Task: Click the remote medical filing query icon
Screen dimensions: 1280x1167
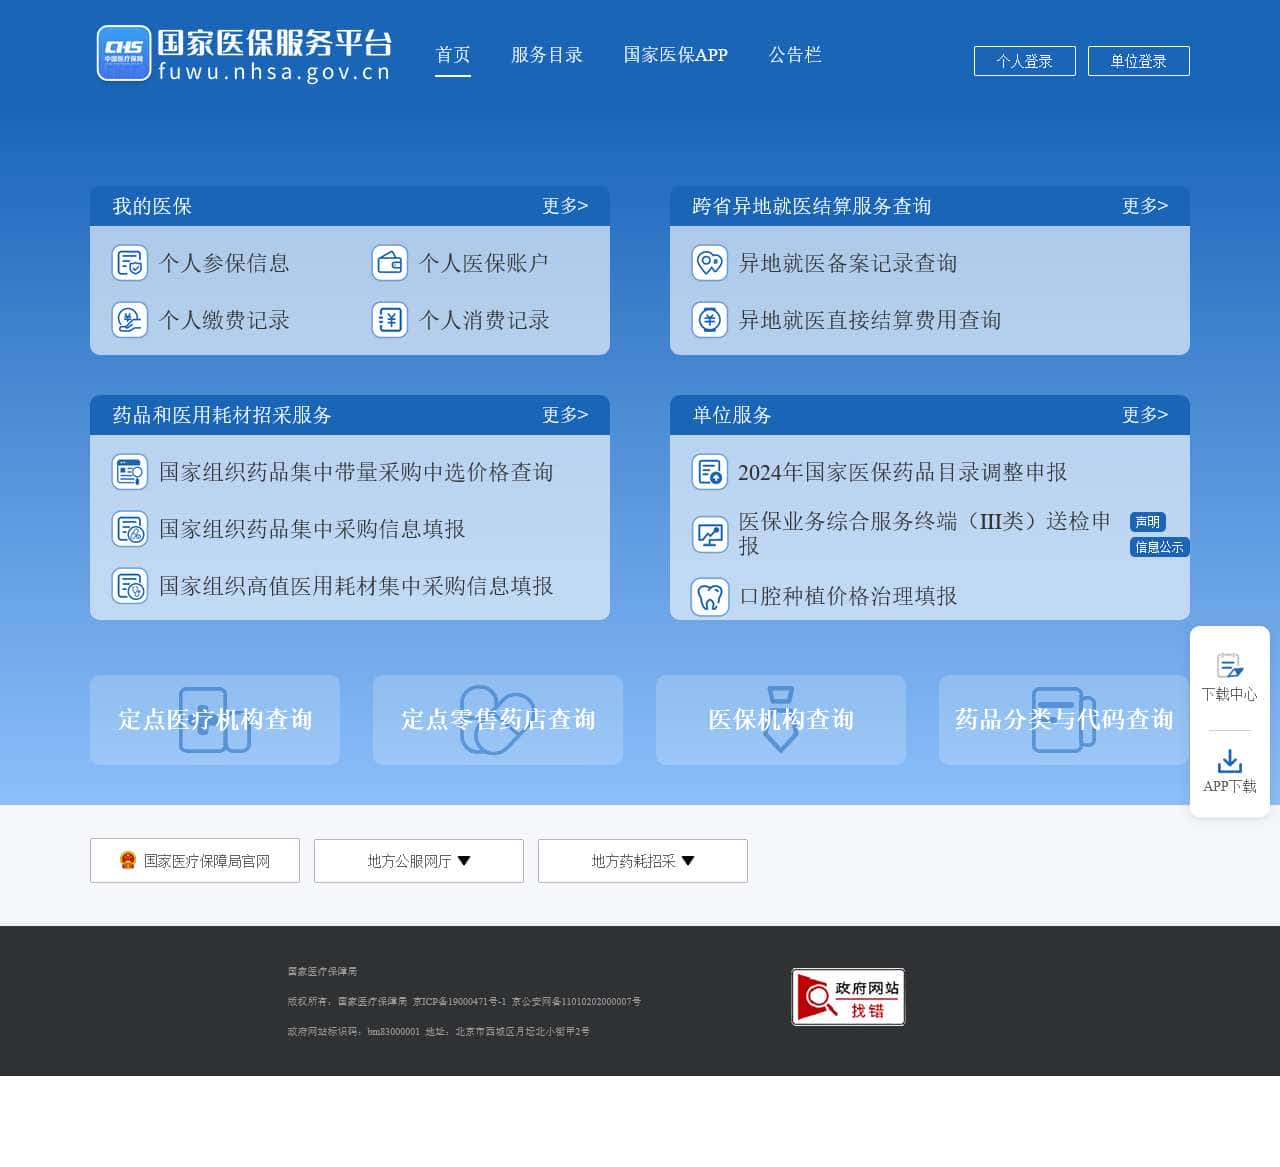Action: [x=710, y=263]
